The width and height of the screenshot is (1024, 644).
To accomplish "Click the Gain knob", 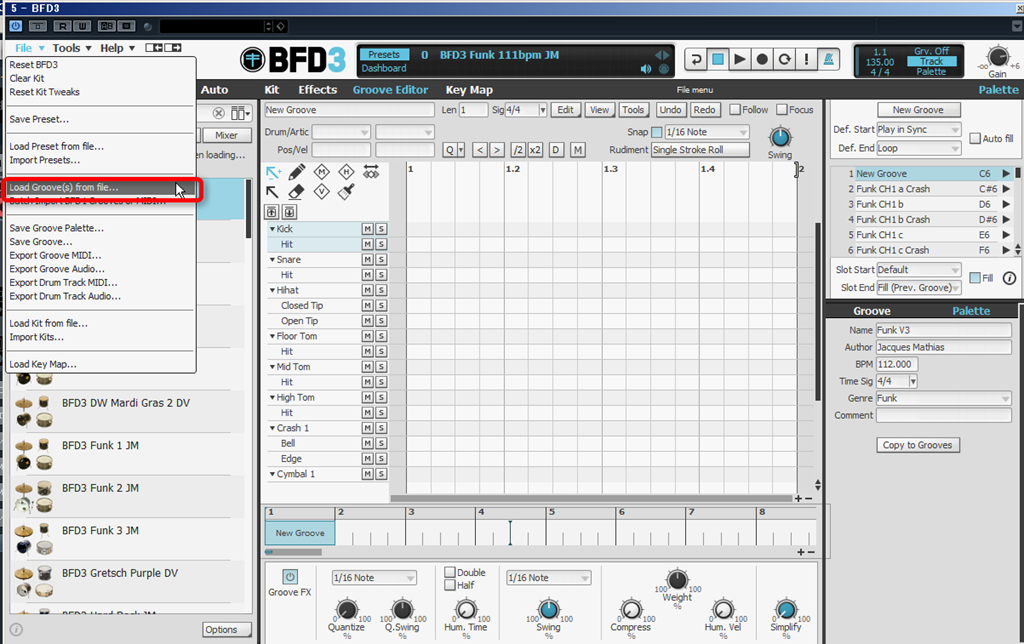I will [x=997, y=57].
